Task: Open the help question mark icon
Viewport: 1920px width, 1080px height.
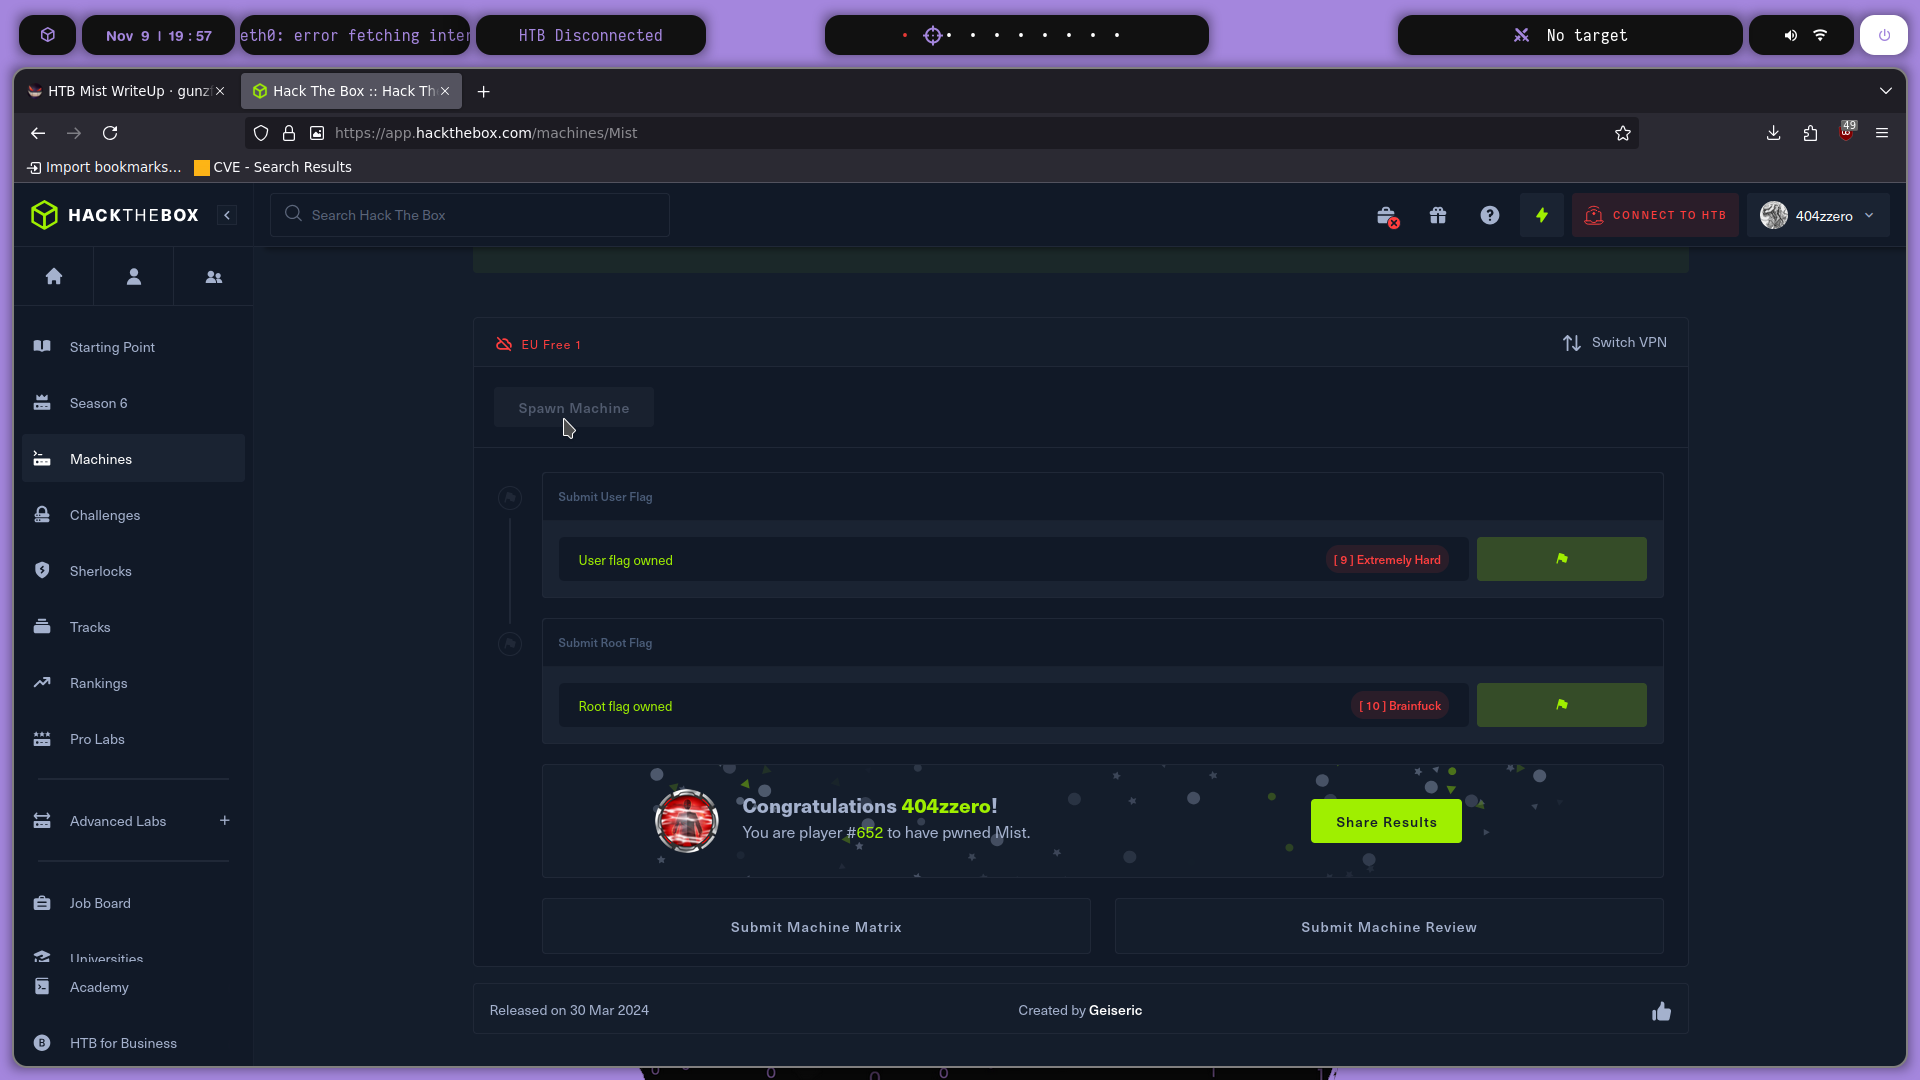Action: click(x=1490, y=215)
